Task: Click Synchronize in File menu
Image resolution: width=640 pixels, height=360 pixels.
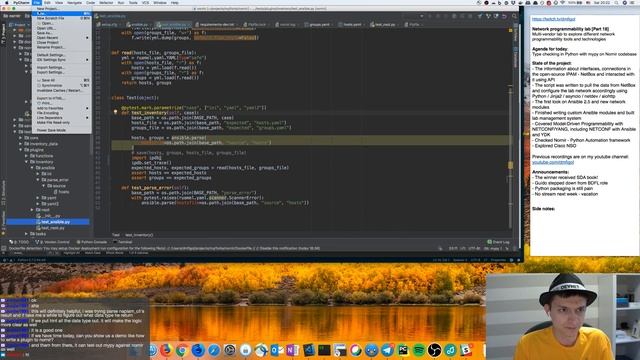Action: point(62,85)
